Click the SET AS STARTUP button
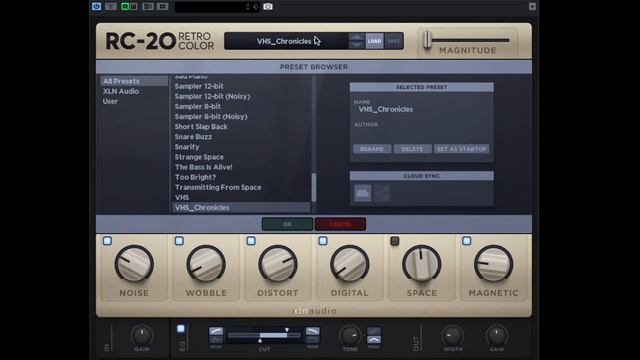The height and width of the screenshot is (360, 640). [x=461, y=149]
